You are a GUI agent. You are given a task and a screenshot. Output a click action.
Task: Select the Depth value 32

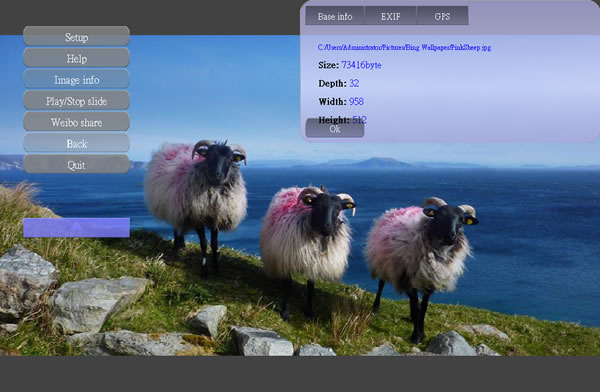(x=354, y=83)
